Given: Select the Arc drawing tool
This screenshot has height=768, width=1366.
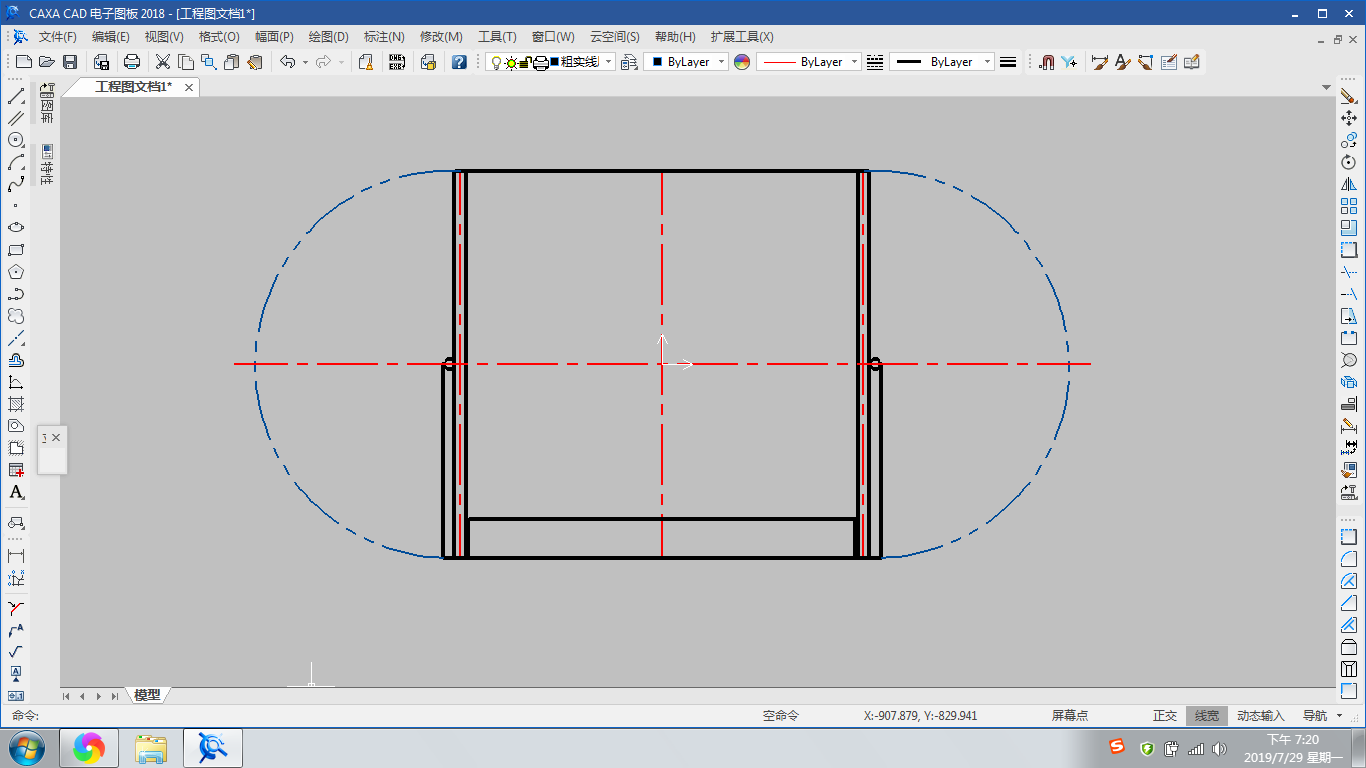Looking at the screenshot, I should [x=16, y=162].
